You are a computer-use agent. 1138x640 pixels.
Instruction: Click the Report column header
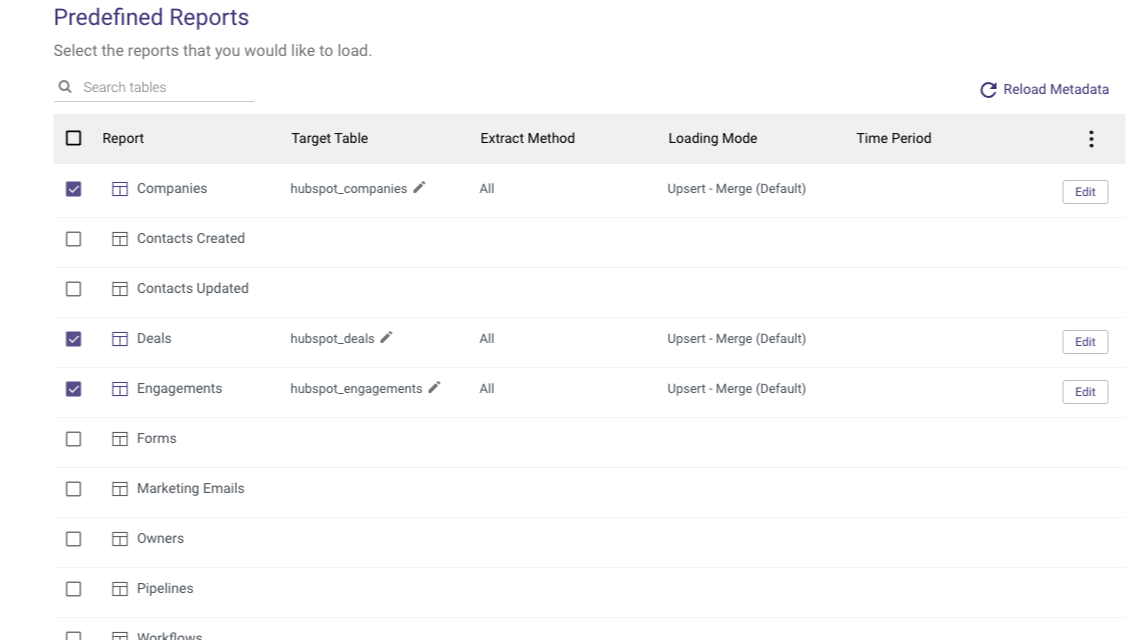[123, 138]
